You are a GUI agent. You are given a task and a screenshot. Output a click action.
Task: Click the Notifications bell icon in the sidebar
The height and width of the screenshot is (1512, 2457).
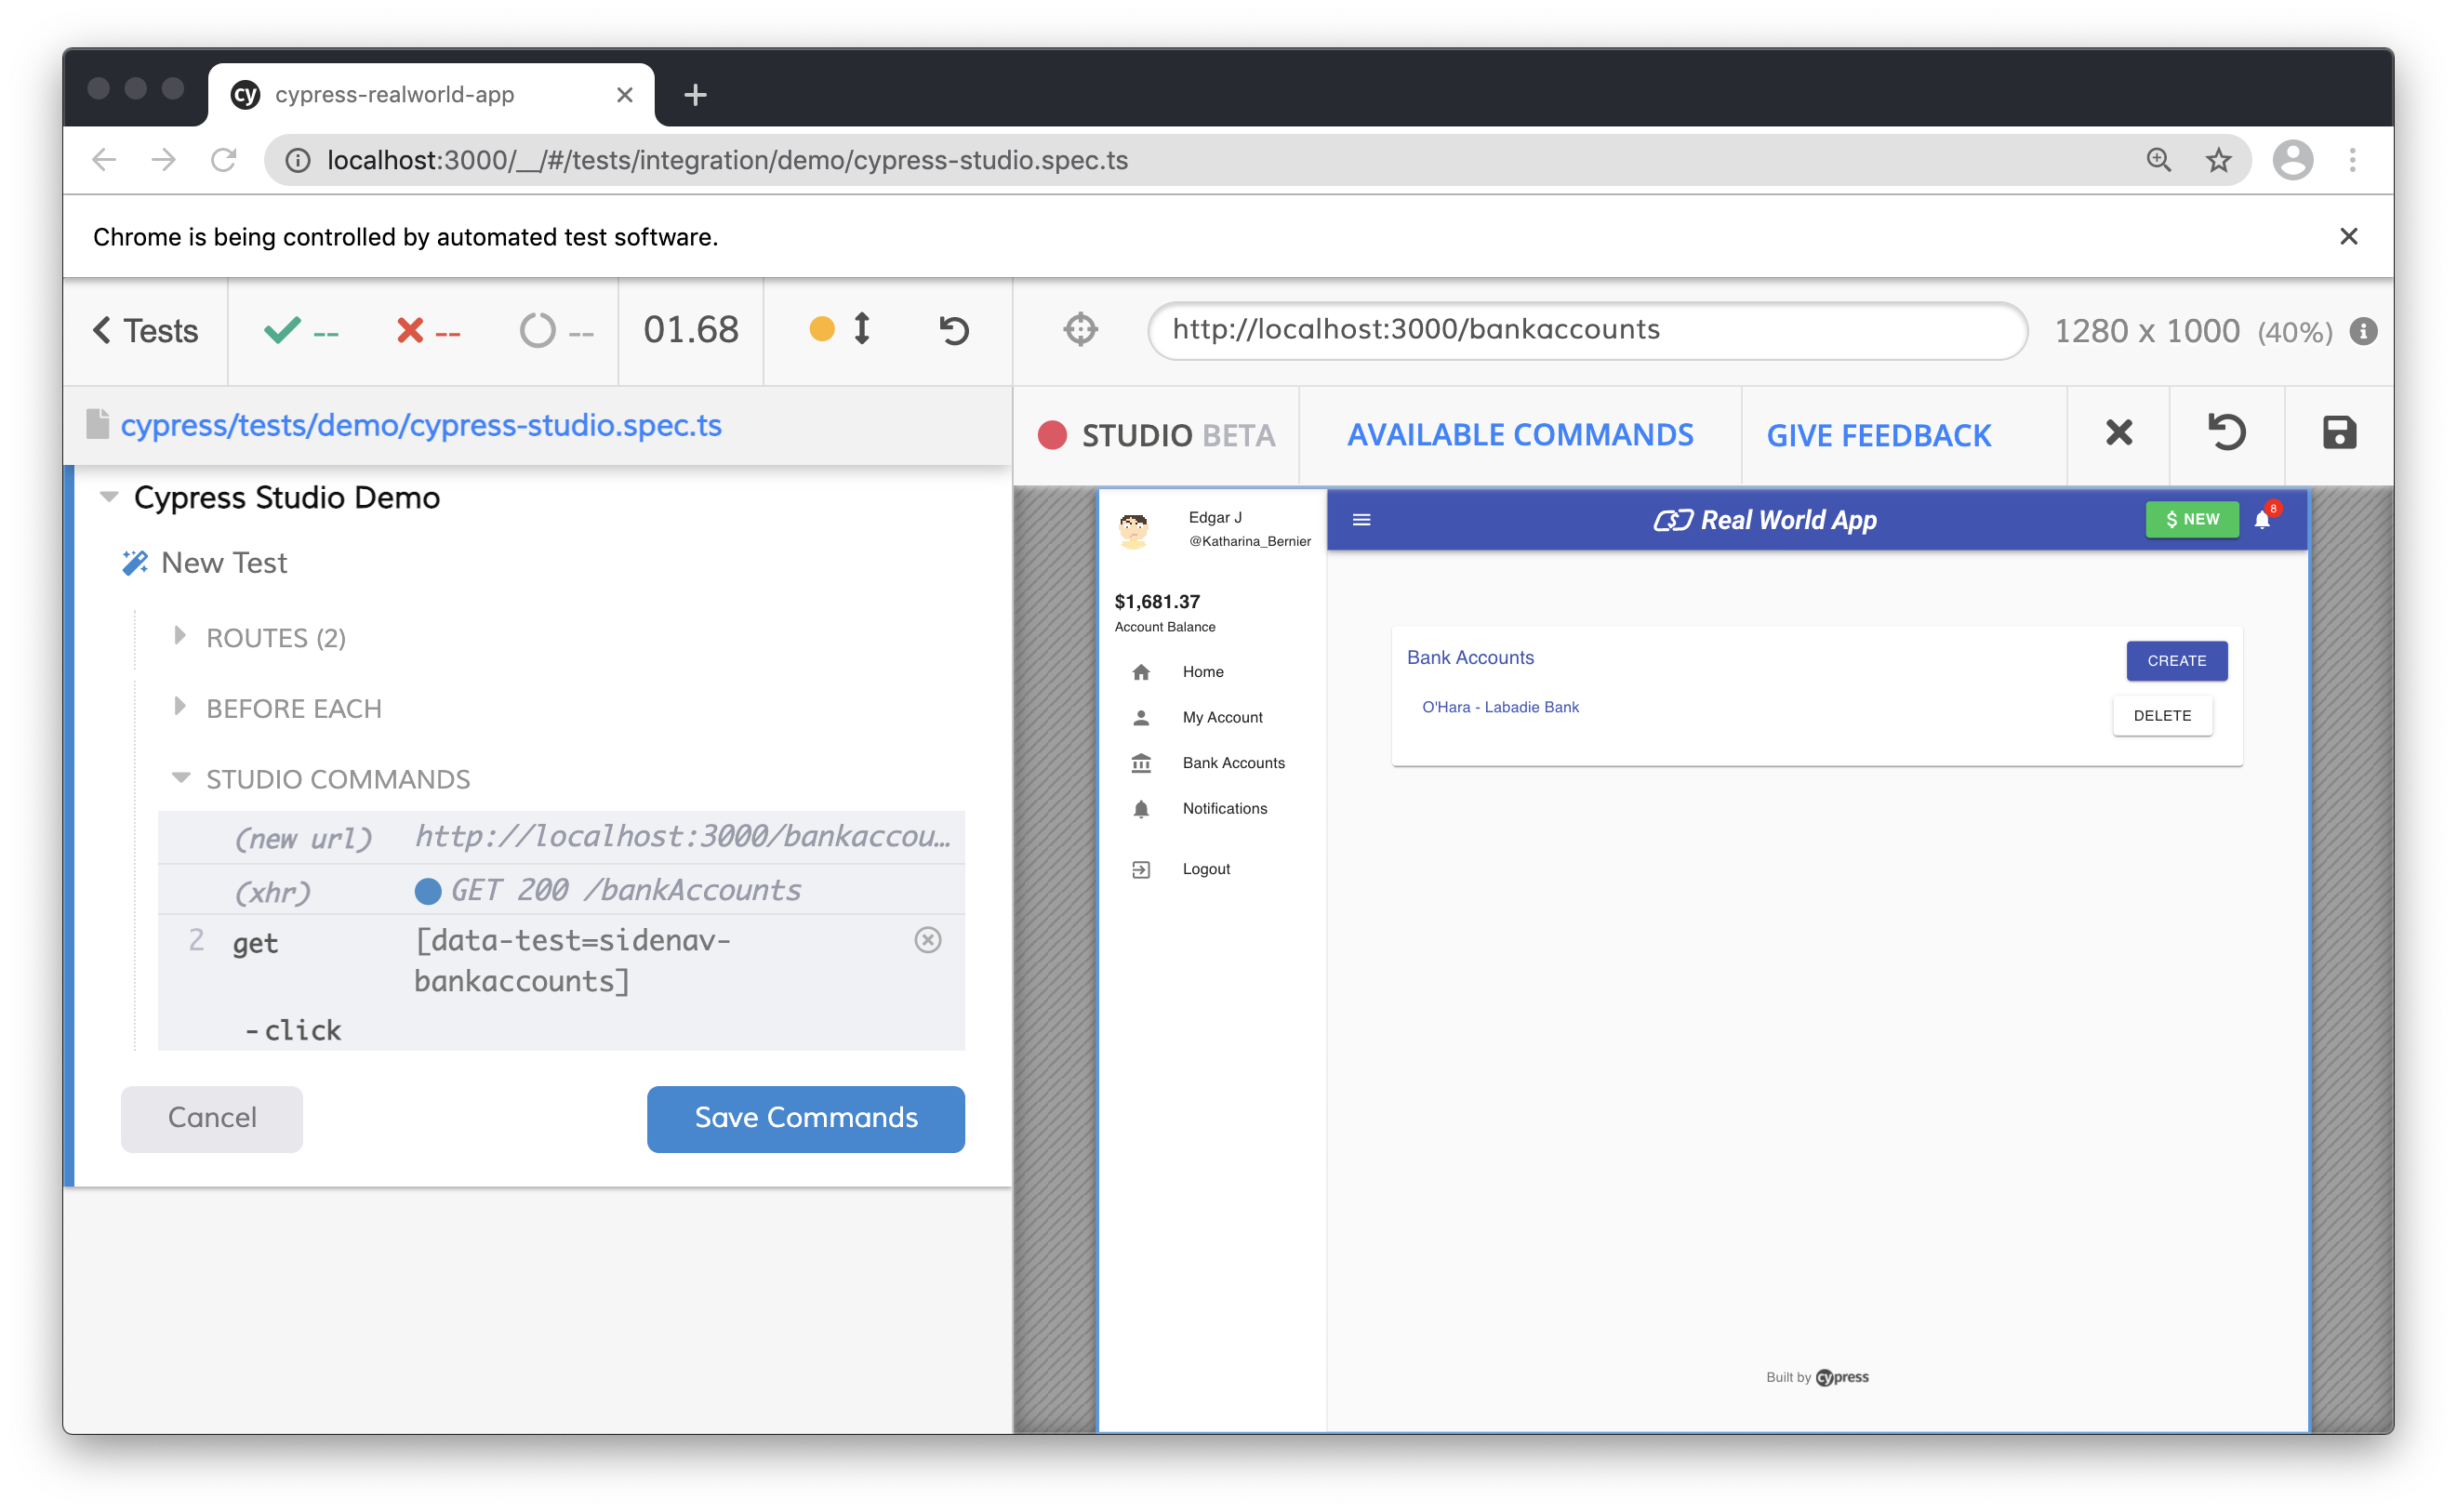click(1141, 808)
